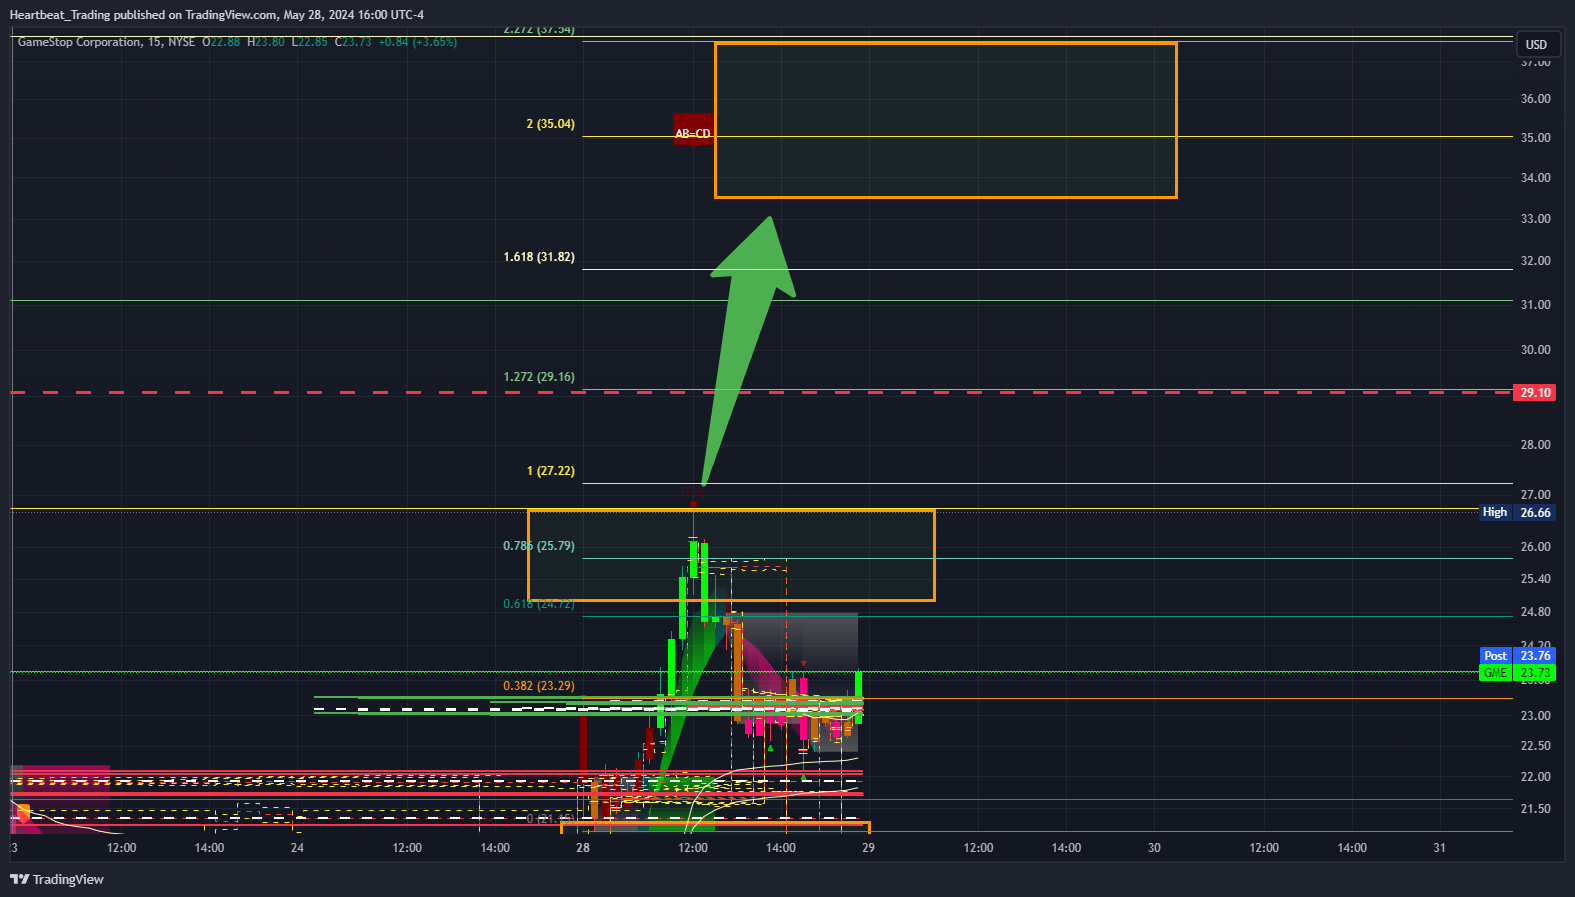Click 27.00 on the price axis
The image size is (1575, 897).
point(1535,495)
